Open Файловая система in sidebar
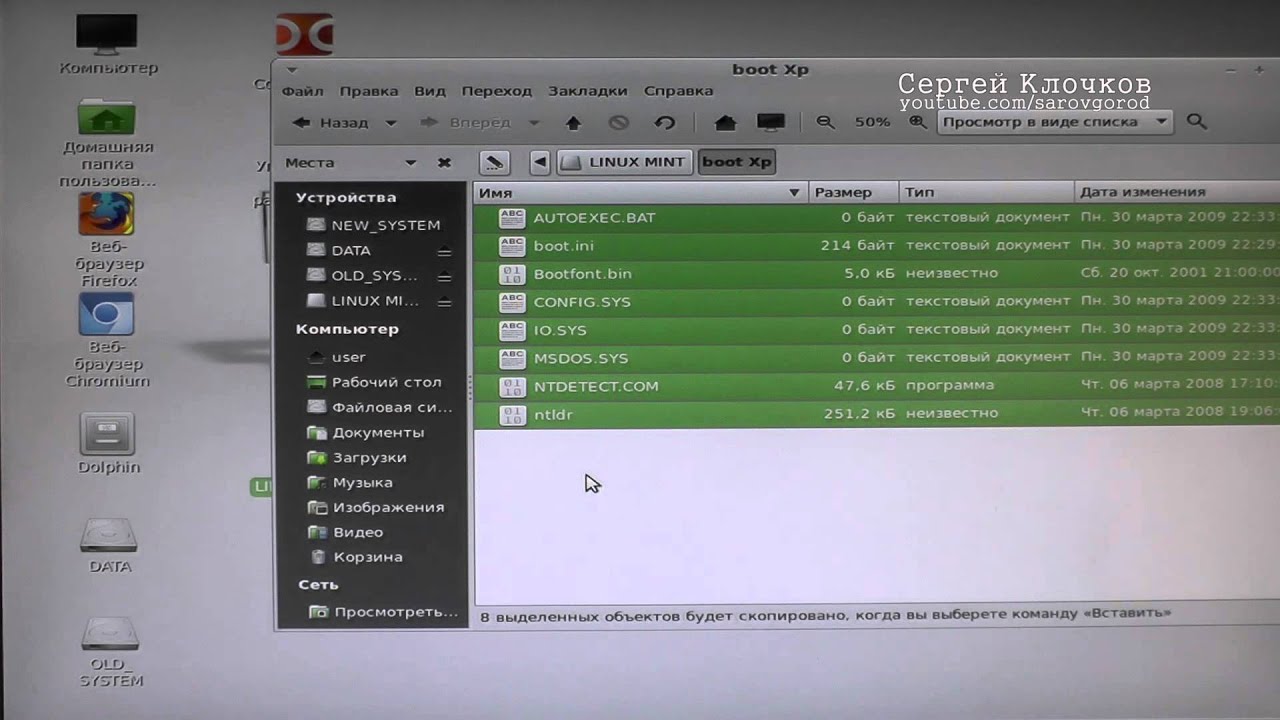 [378, 407]
